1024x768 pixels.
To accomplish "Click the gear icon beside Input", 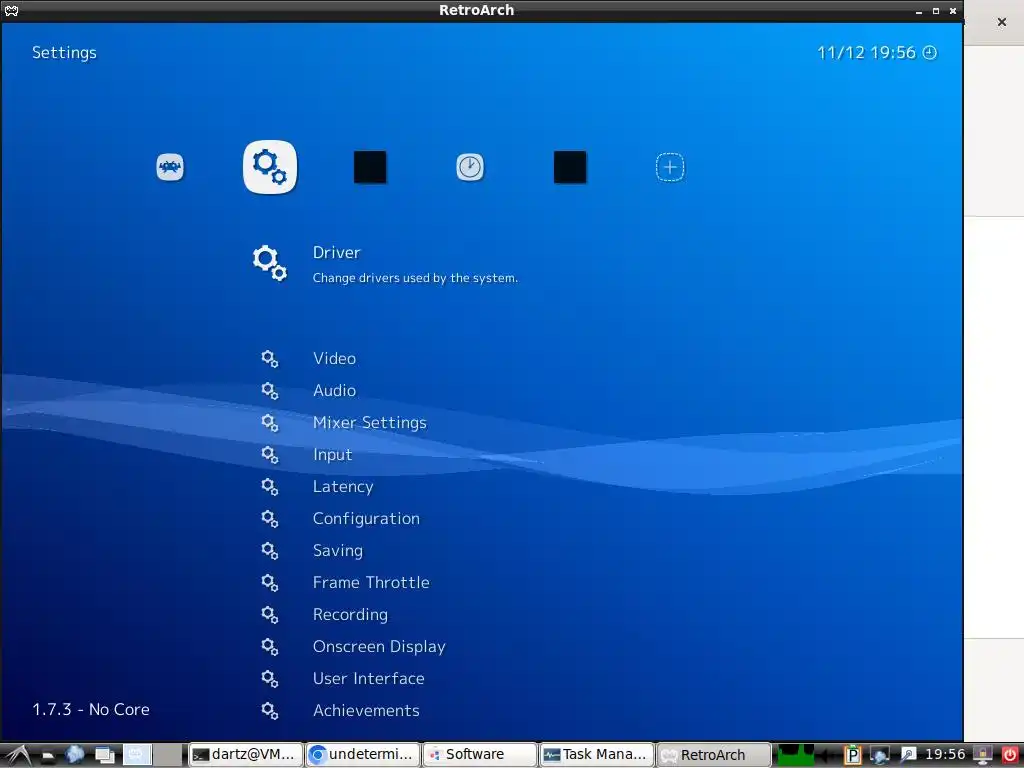I will click(270, 455).
